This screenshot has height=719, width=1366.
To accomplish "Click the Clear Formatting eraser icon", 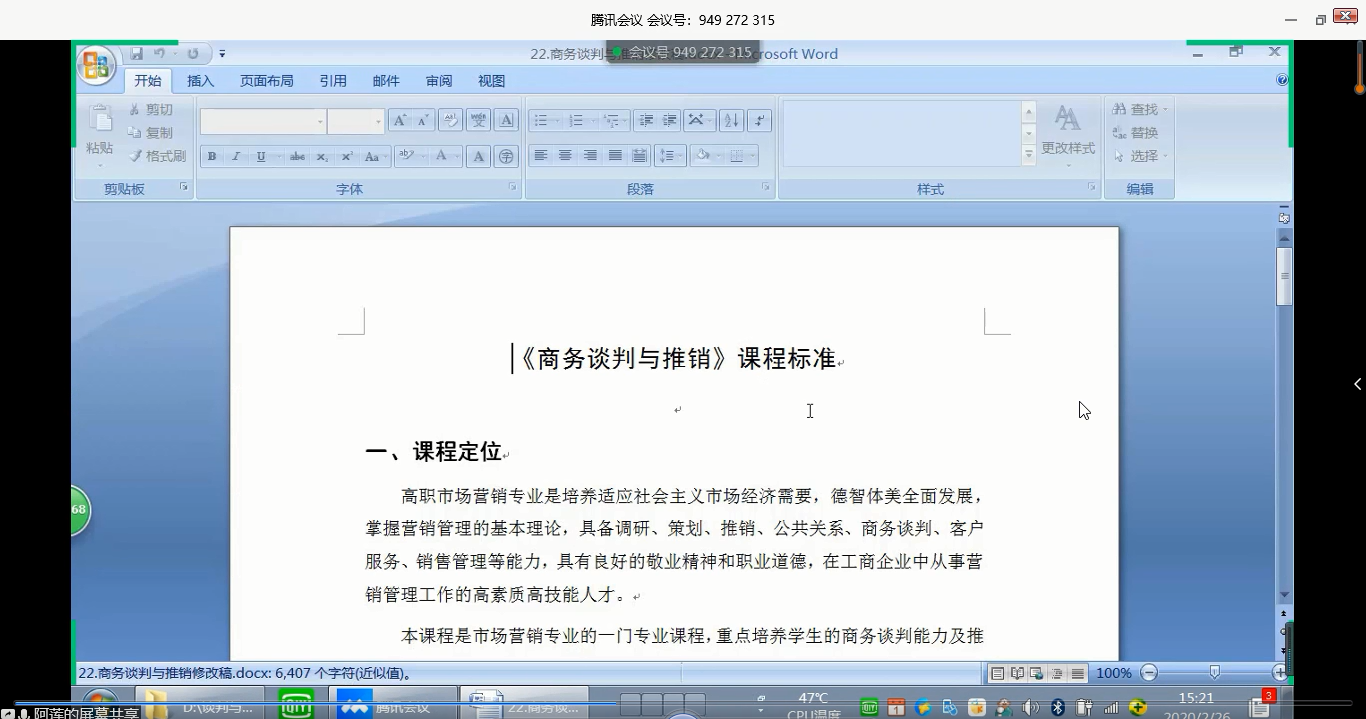I will (x=450, y=120).
